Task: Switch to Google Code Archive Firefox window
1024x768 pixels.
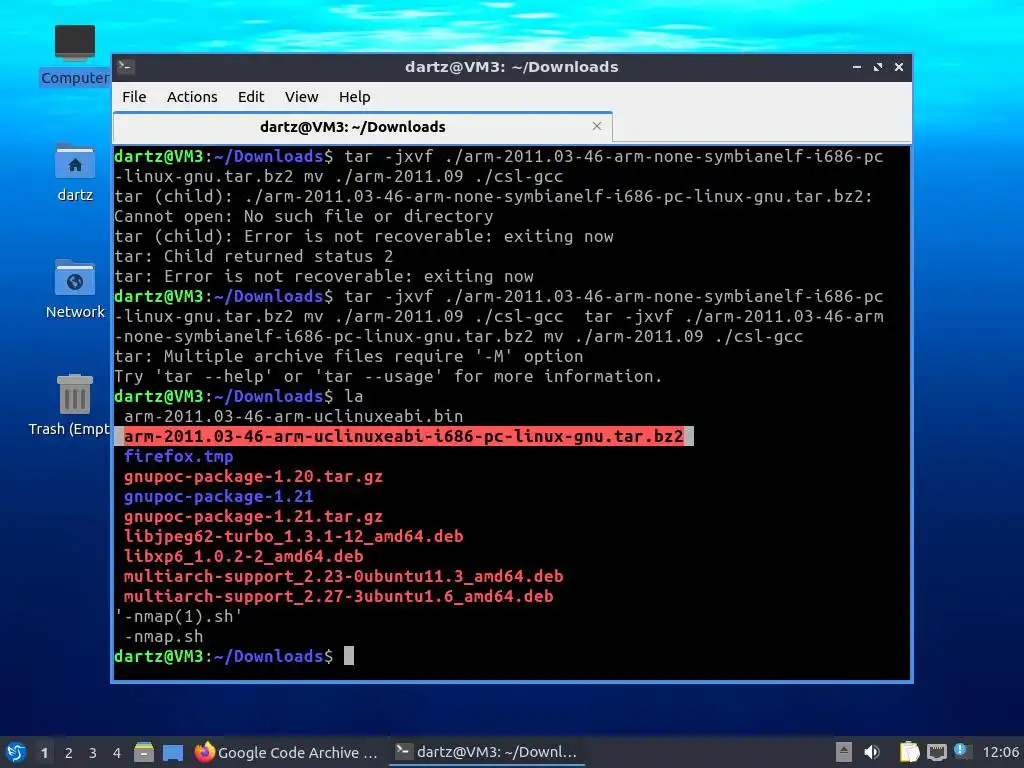Action: pos(287,752)
